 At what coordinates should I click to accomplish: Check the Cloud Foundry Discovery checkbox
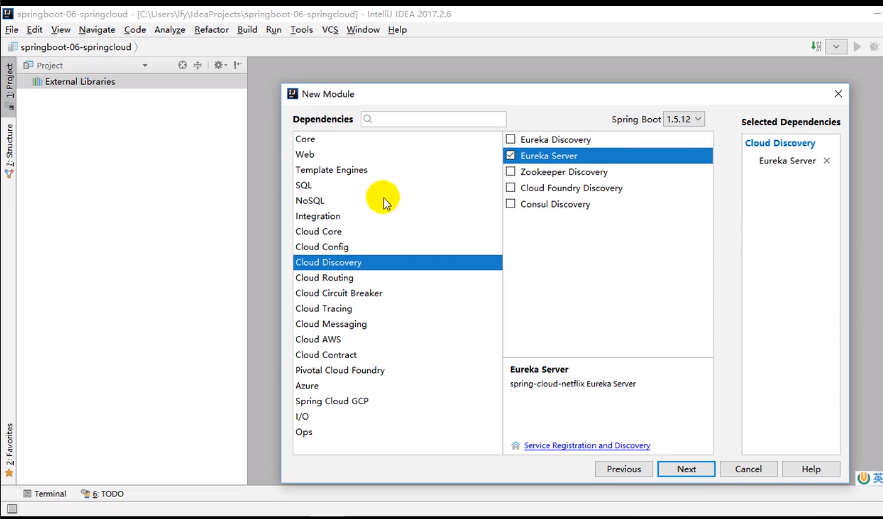click(511, 187)
